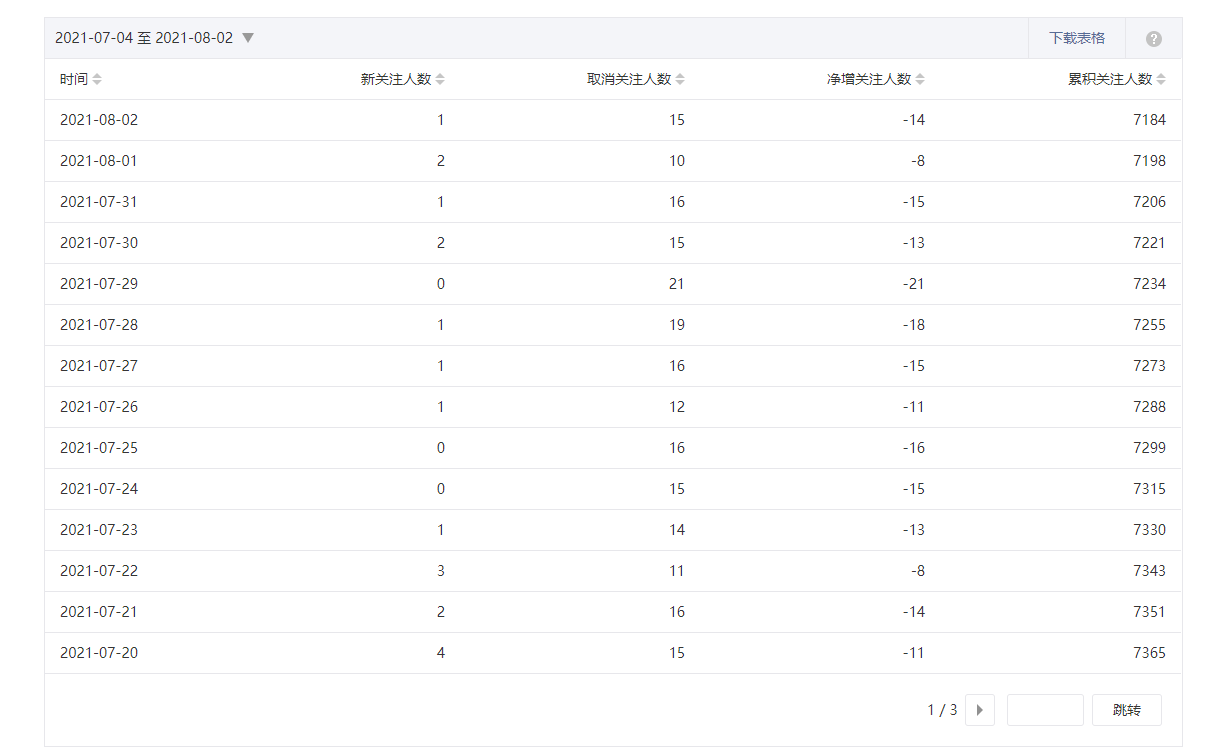The image size is (1223, 749).
Task: Expand the date range dropdown triangle
Action: (248, 38)
